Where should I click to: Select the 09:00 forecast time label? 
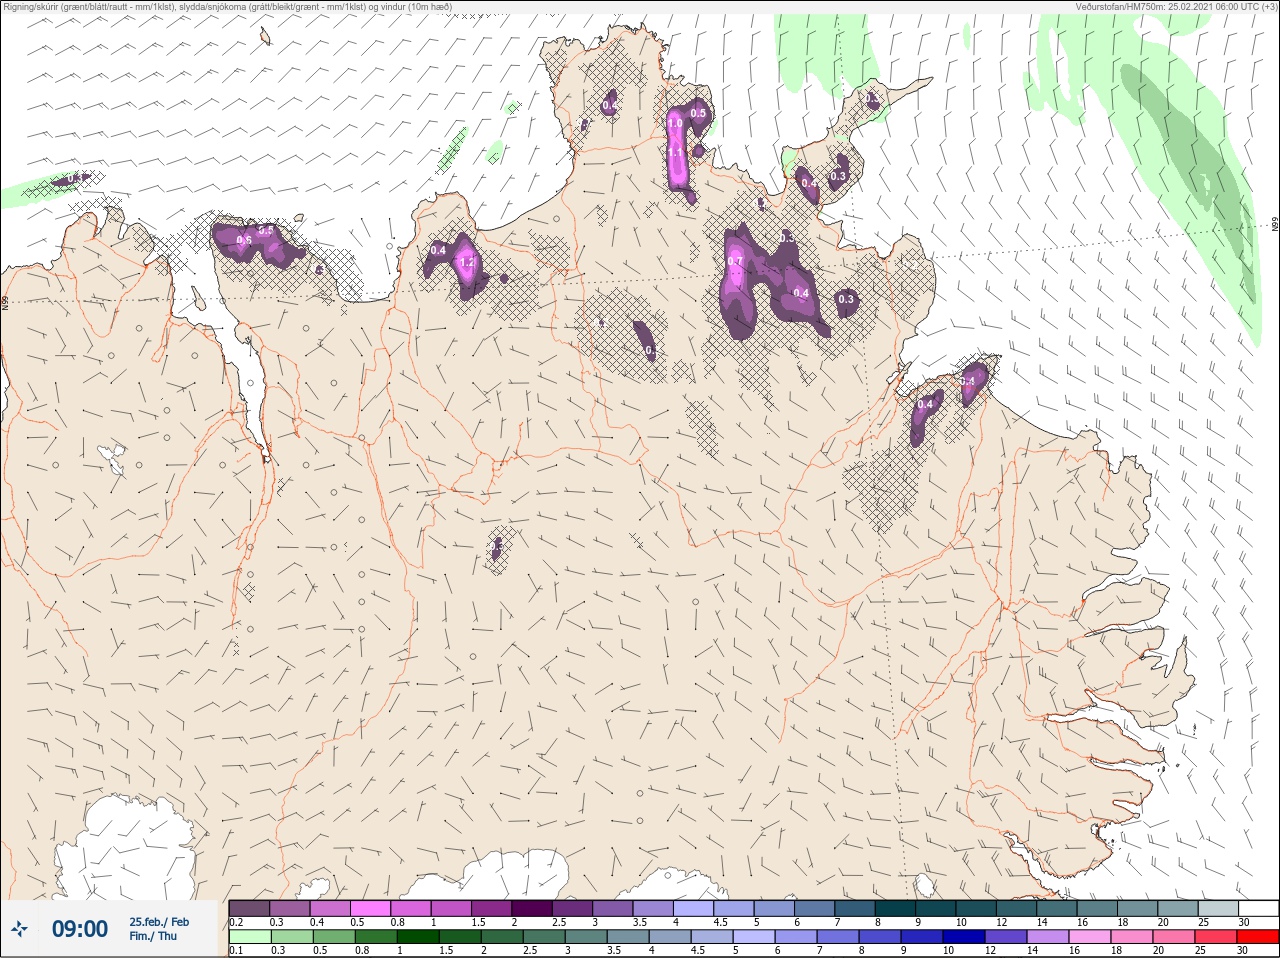click(x=80, y=930)
